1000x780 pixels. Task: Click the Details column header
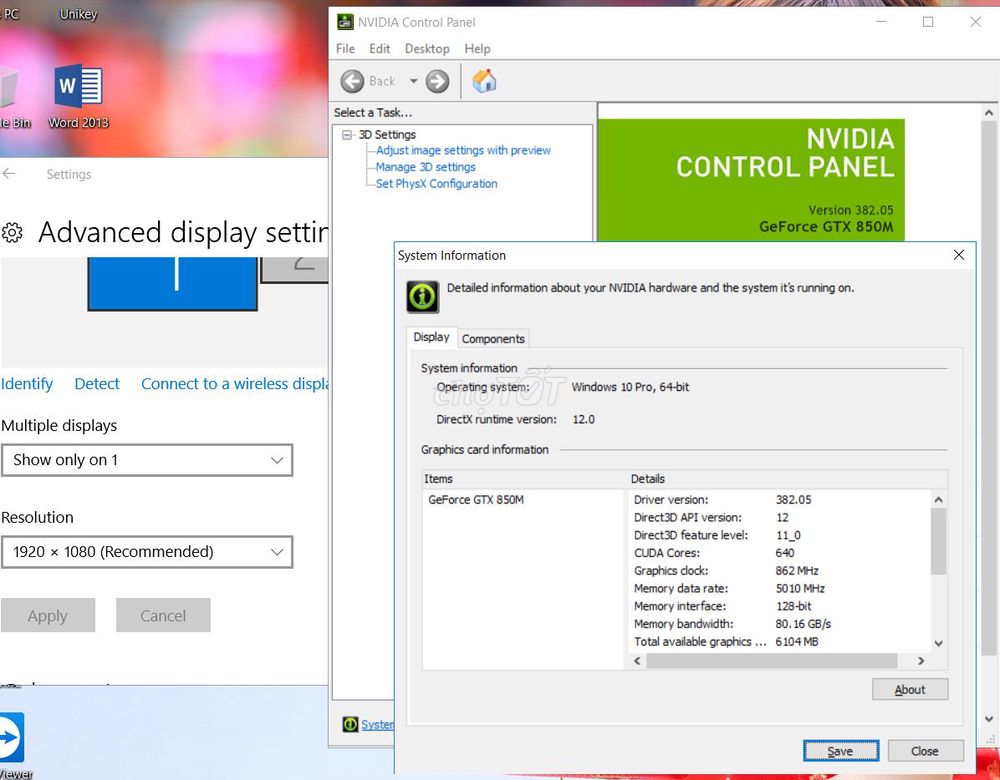[x=787, y=479]
